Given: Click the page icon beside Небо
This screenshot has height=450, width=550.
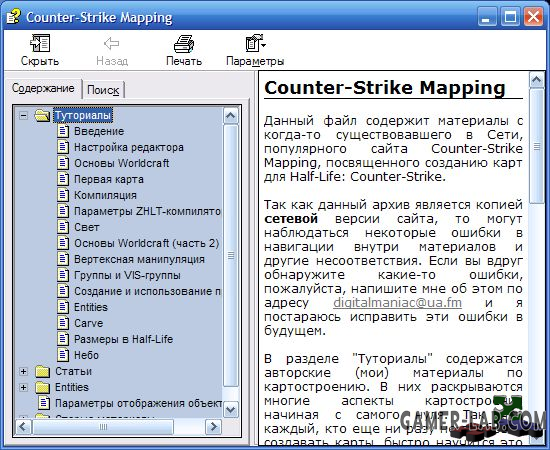Looking at the screenshot, I should click(63, 355).
